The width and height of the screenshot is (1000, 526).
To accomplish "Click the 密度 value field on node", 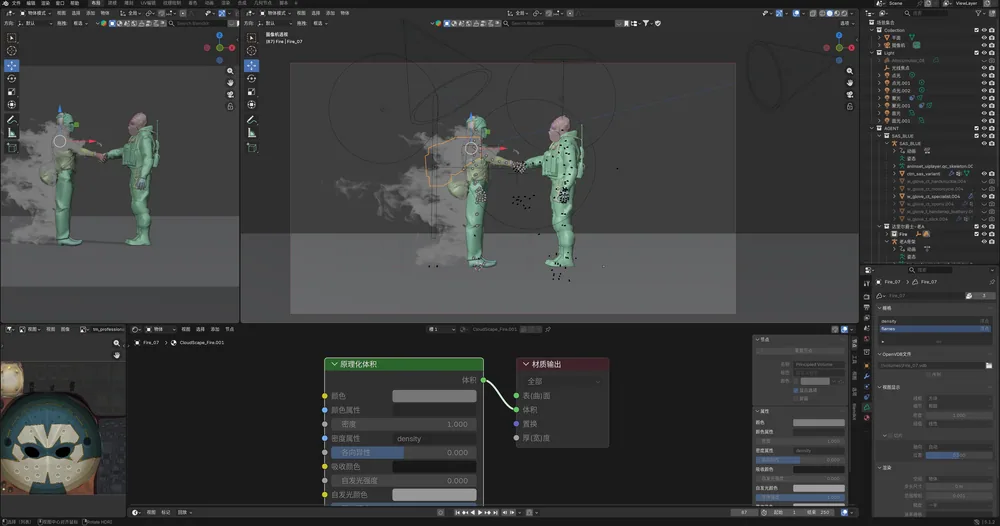I will [404, 424].
